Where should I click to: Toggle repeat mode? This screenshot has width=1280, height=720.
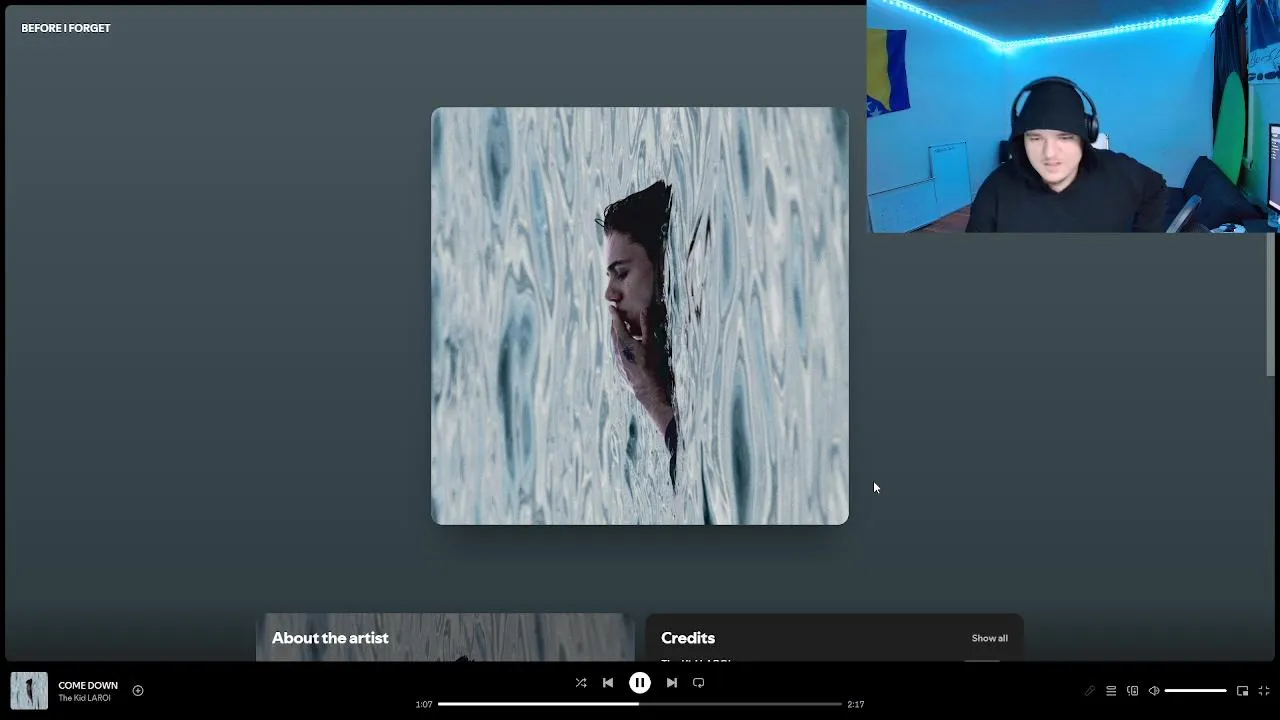click(x=699, y=683)
